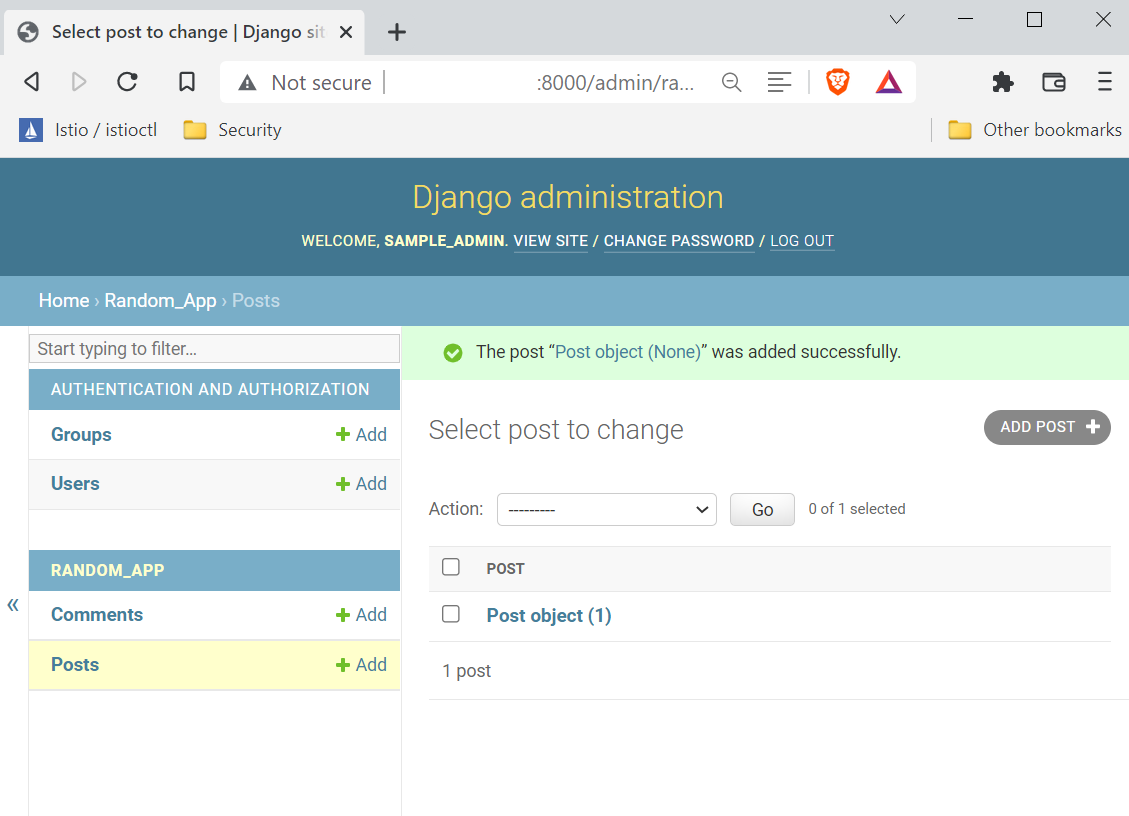Open the Security bookmarks folder
1129x816 pixels.
pos(232,130)
